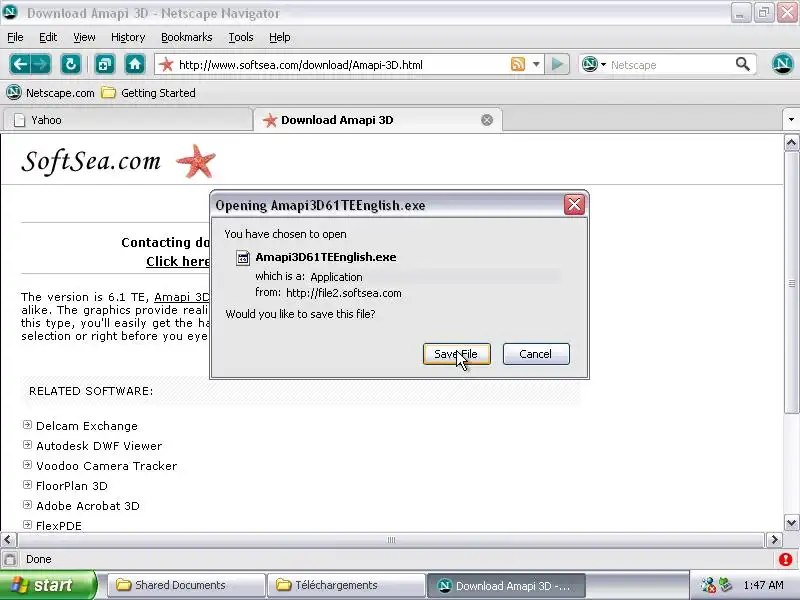Select the Download Amapi 3D tab

(x=378, y=120)
